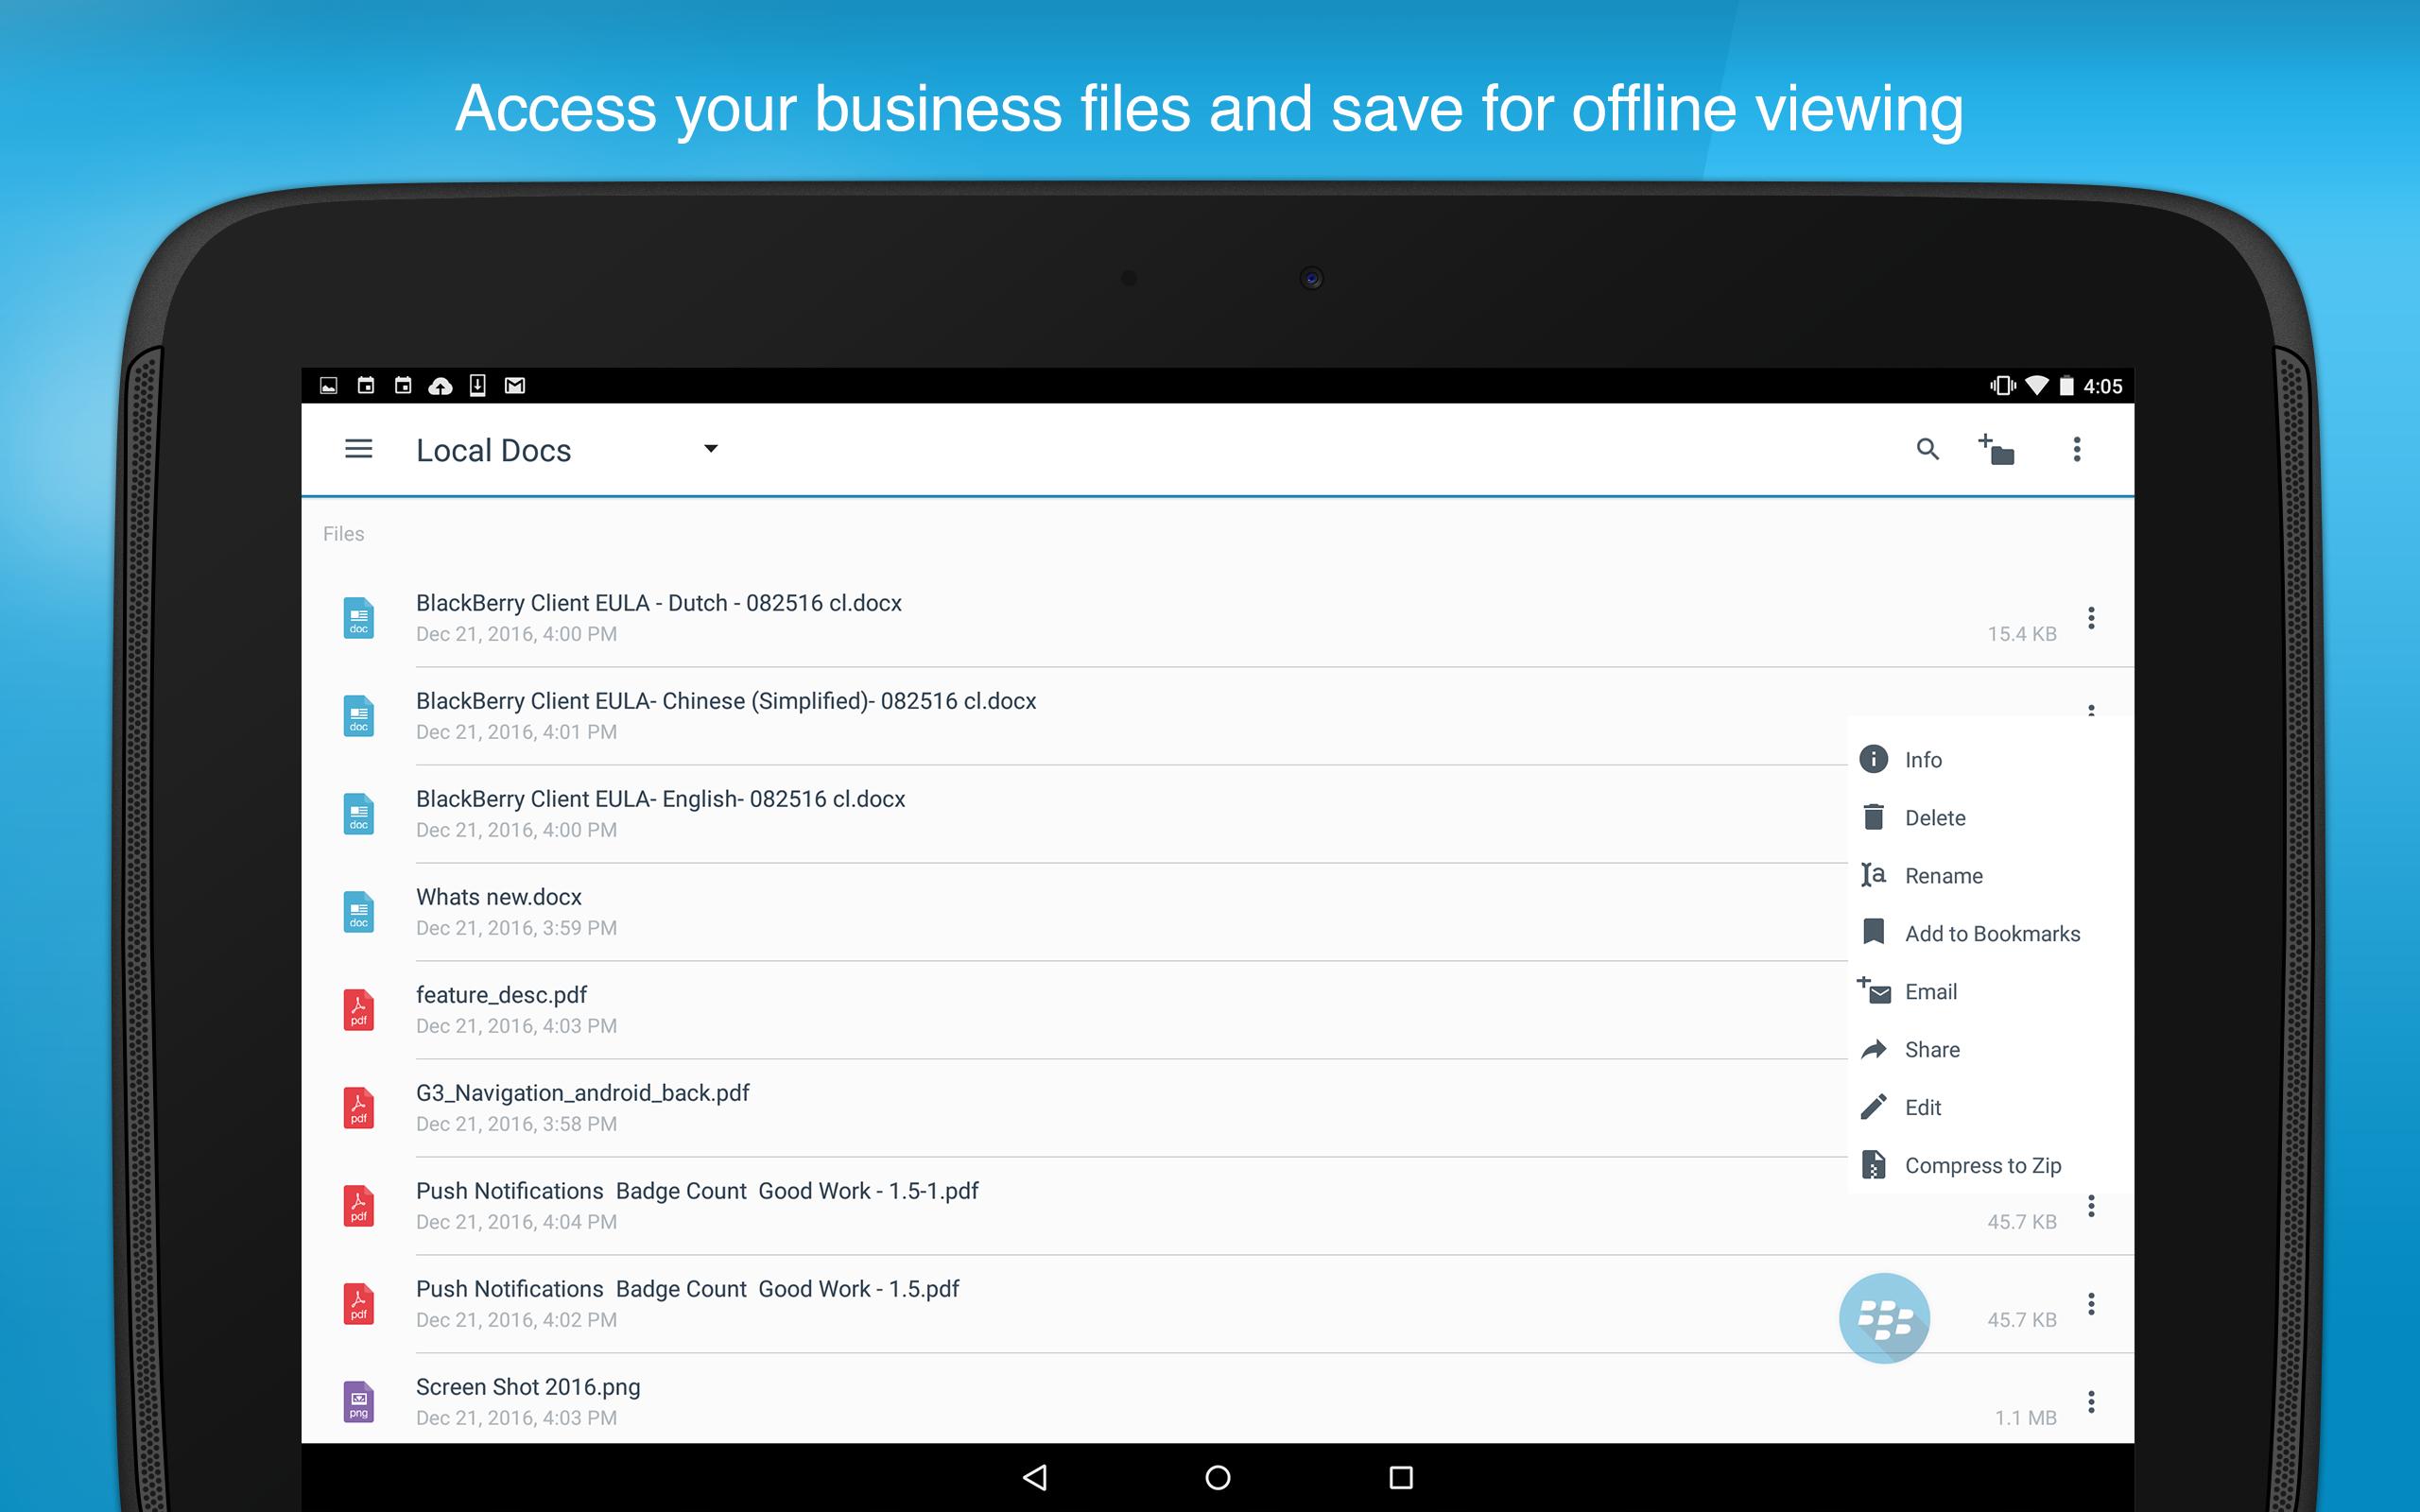The height and width of the screenshot is (1512, 2420).
Task: Expand the Local Docs dropdown arrow
Action: pos(711,449)
